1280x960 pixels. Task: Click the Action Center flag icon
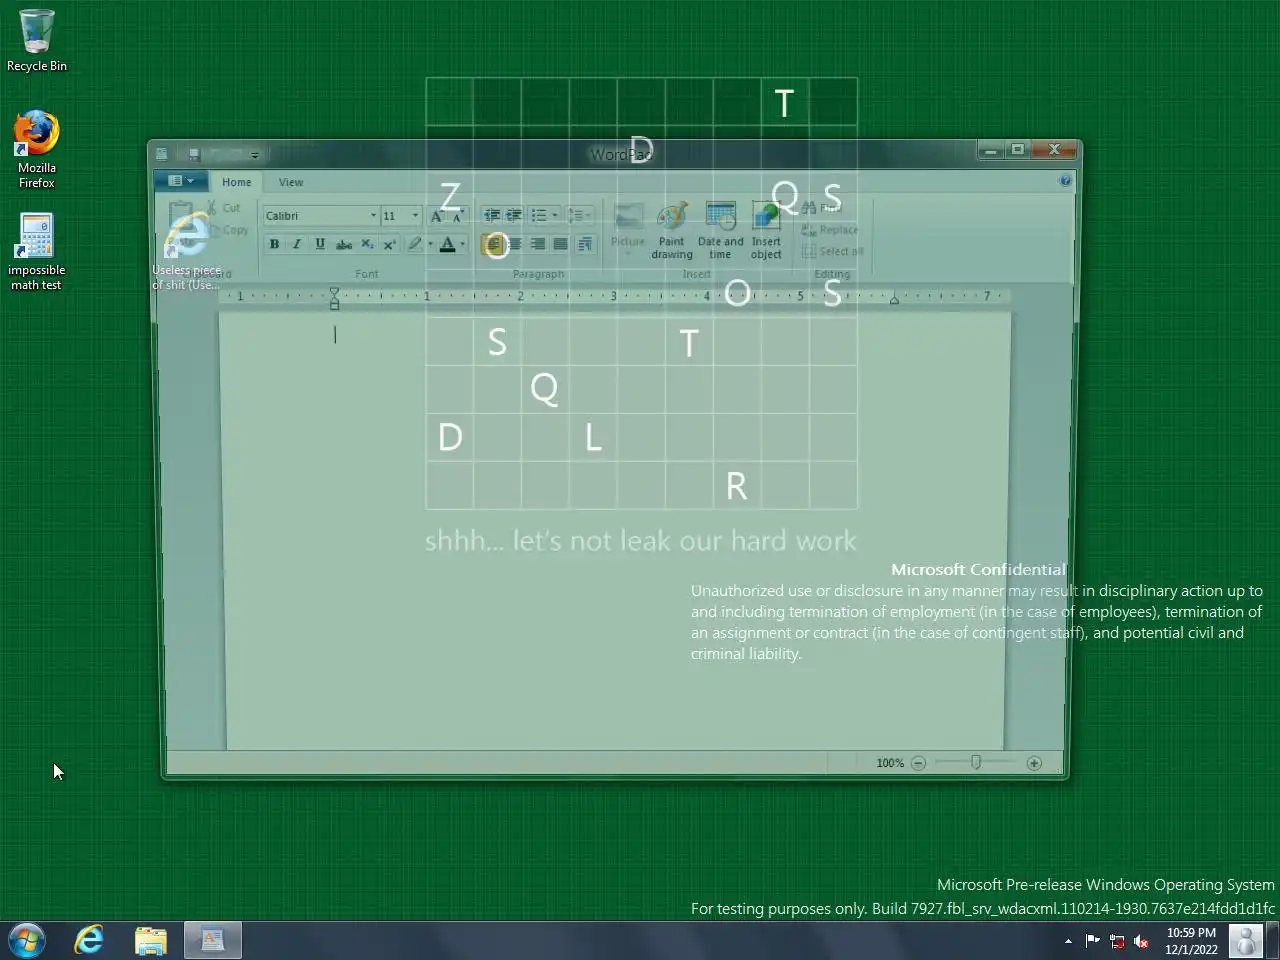pyautogui.click(x=1092, y=941)
